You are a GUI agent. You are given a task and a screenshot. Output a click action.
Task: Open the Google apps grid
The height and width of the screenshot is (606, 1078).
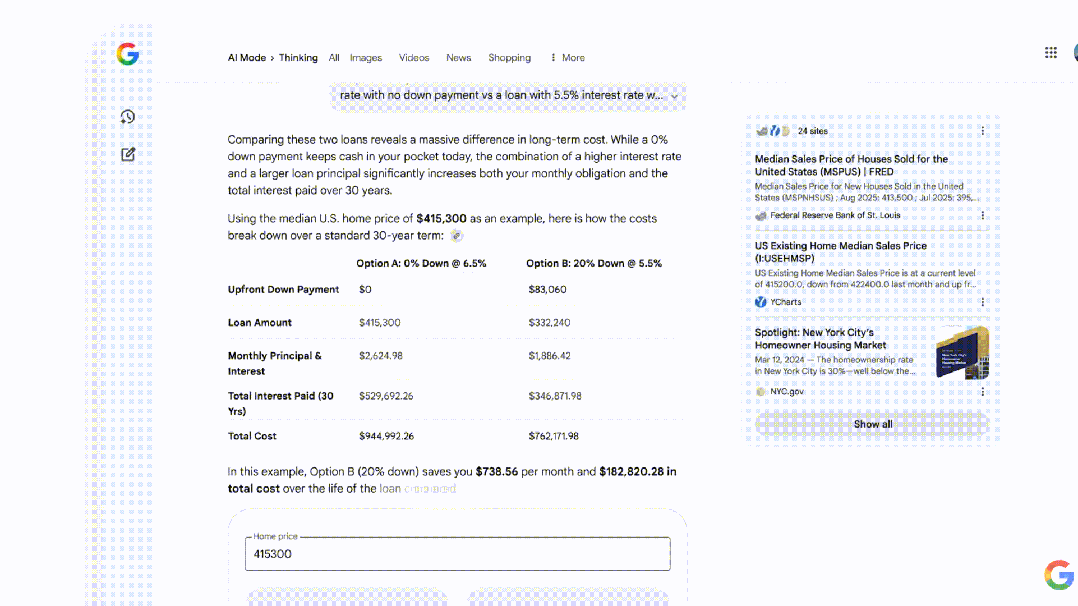coord(1051,53)
